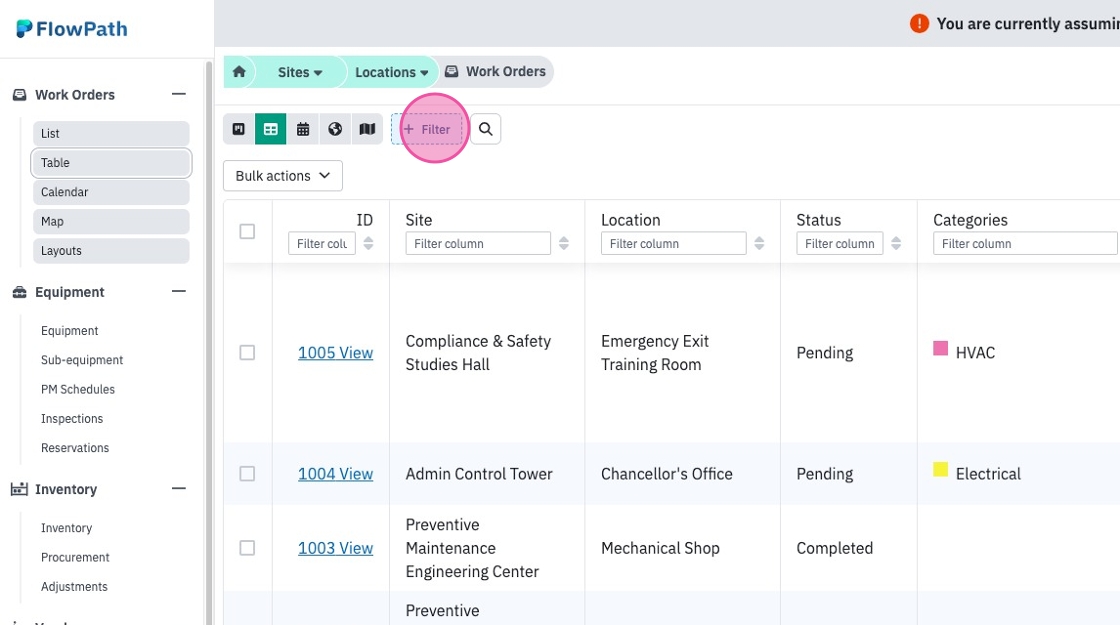Open the 1003 View link
This screenshot has height=625, width=1120.
tap(336, 548)
